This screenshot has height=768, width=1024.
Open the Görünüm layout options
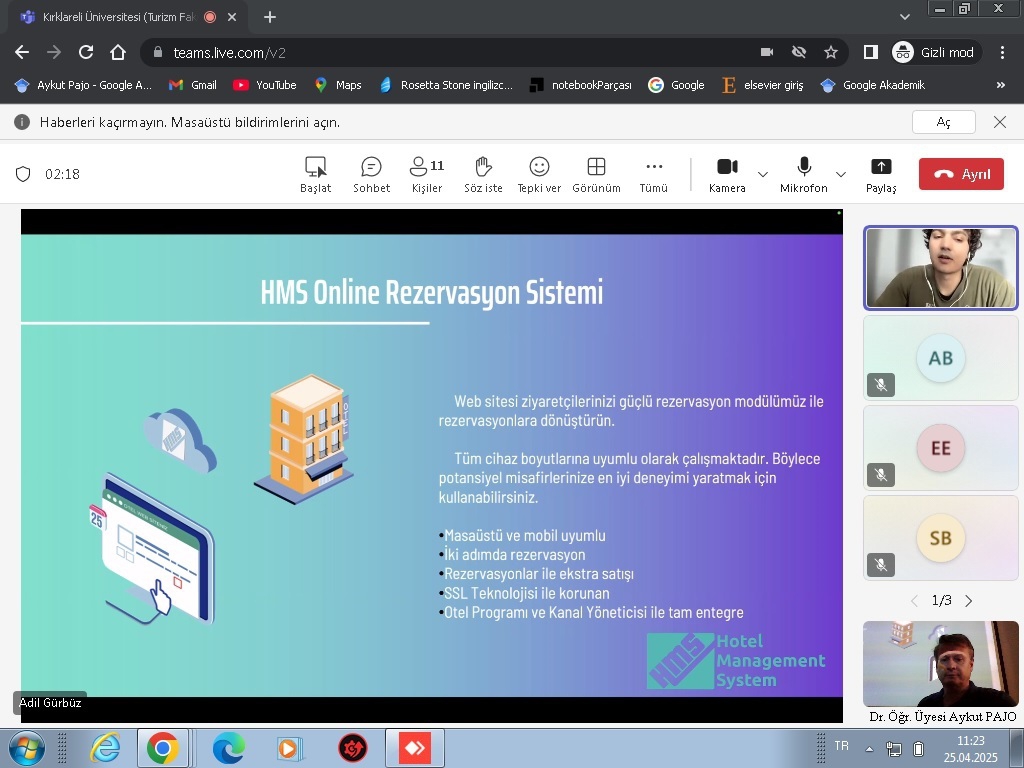click(x=596, y=174)
